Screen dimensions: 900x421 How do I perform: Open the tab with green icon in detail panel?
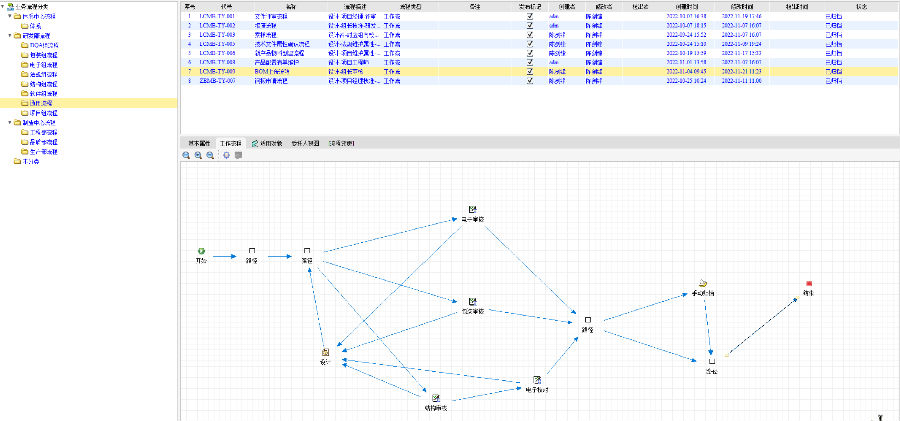tap(269, 144)
